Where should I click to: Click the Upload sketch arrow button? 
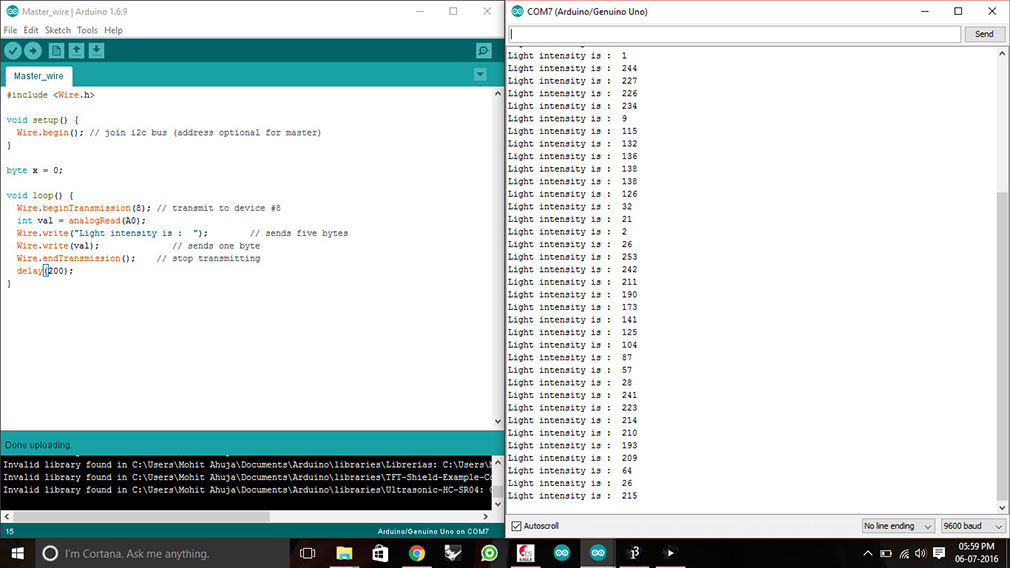click(33, 51)
